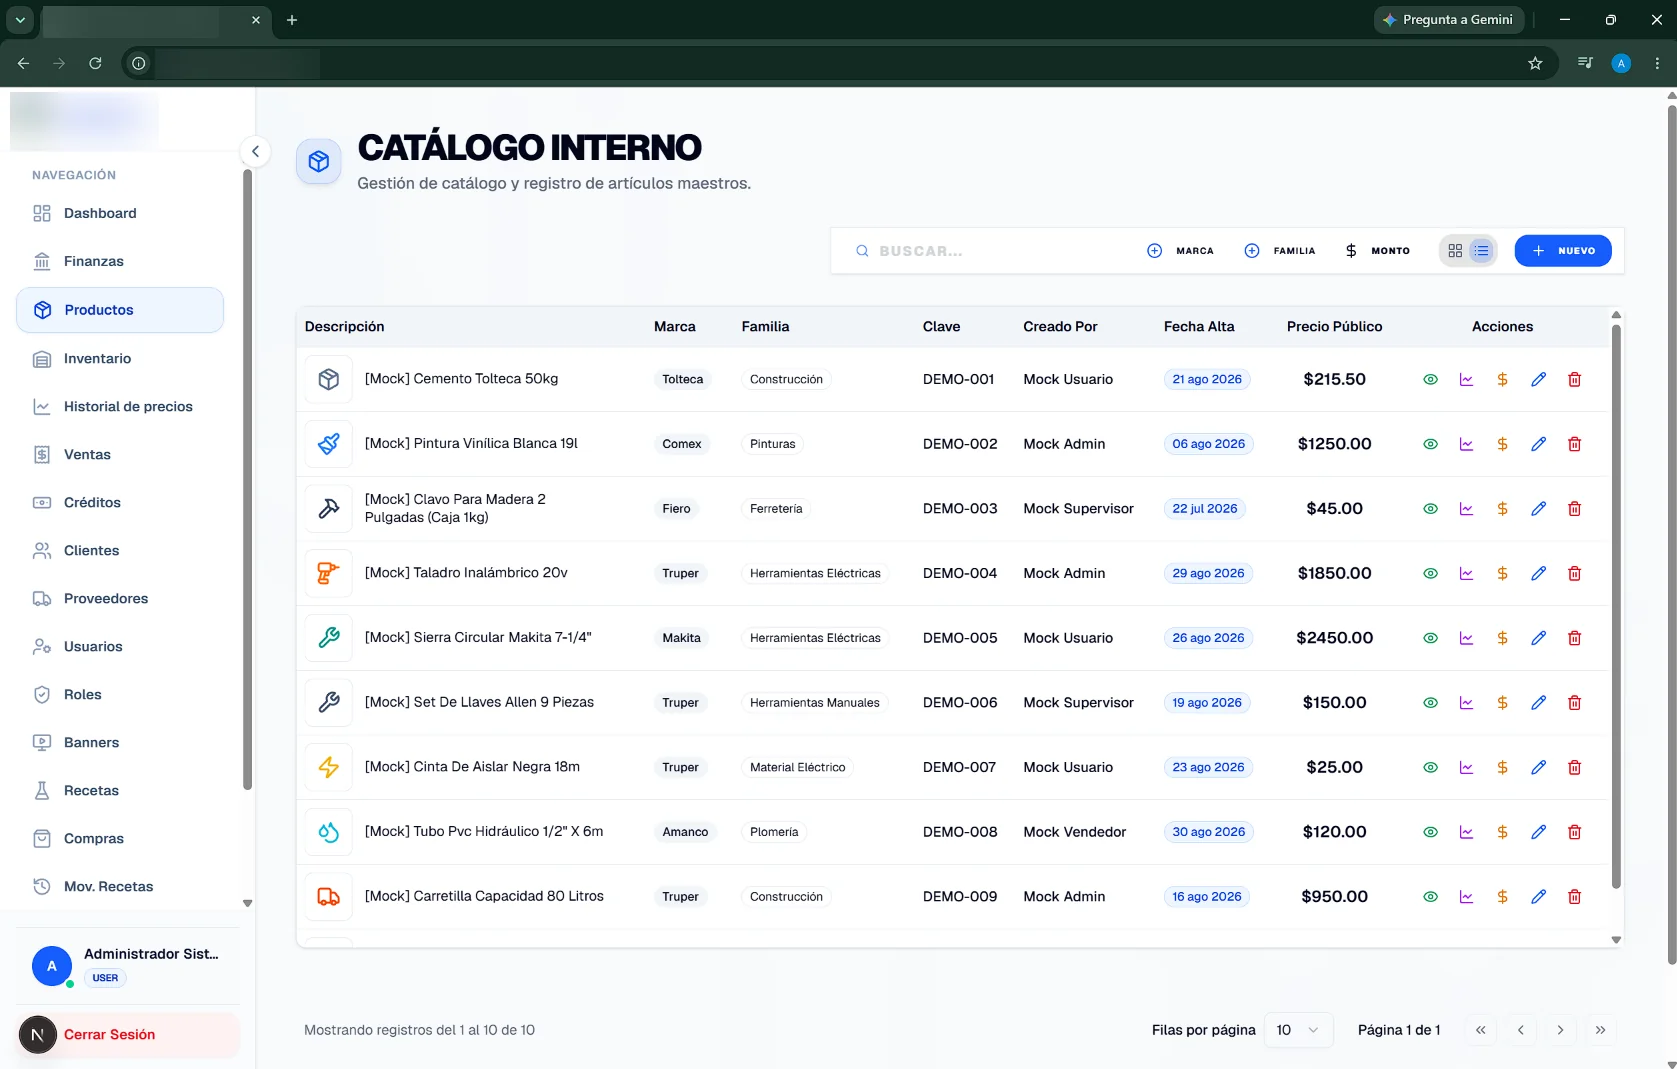Navigate to Inventario
The image size is (1677, 1069).
click(120, 359)
